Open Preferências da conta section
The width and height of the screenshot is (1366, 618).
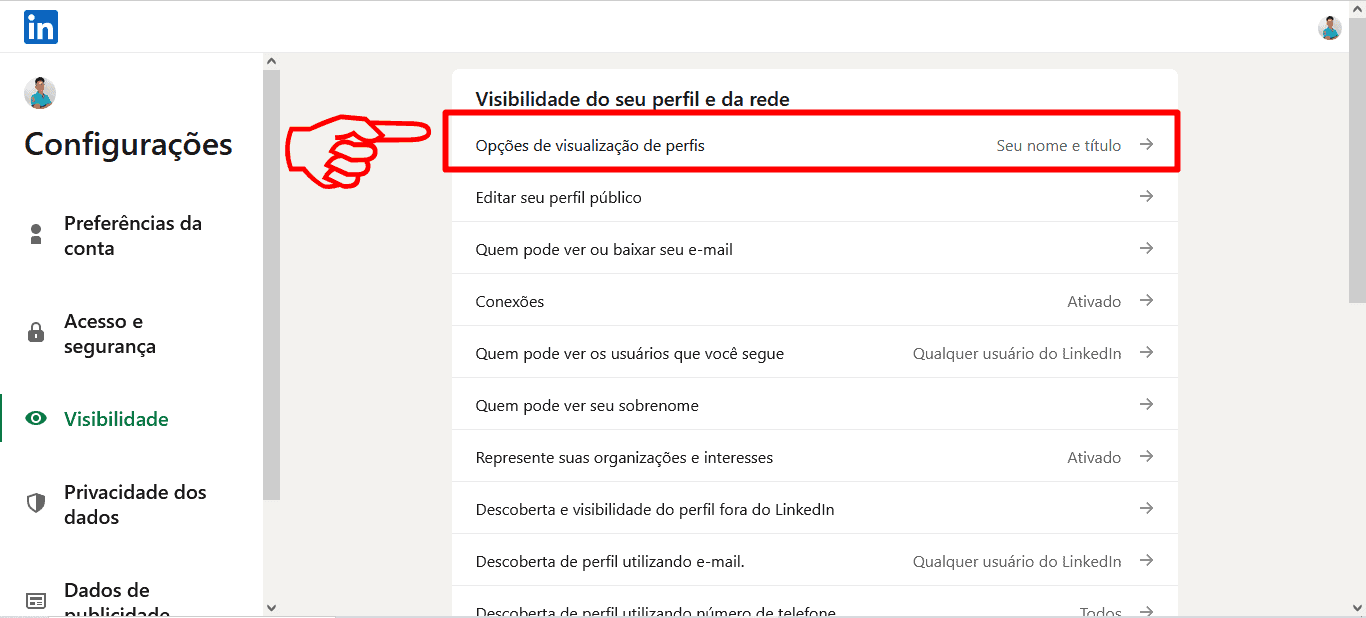(x=132, y=236)
